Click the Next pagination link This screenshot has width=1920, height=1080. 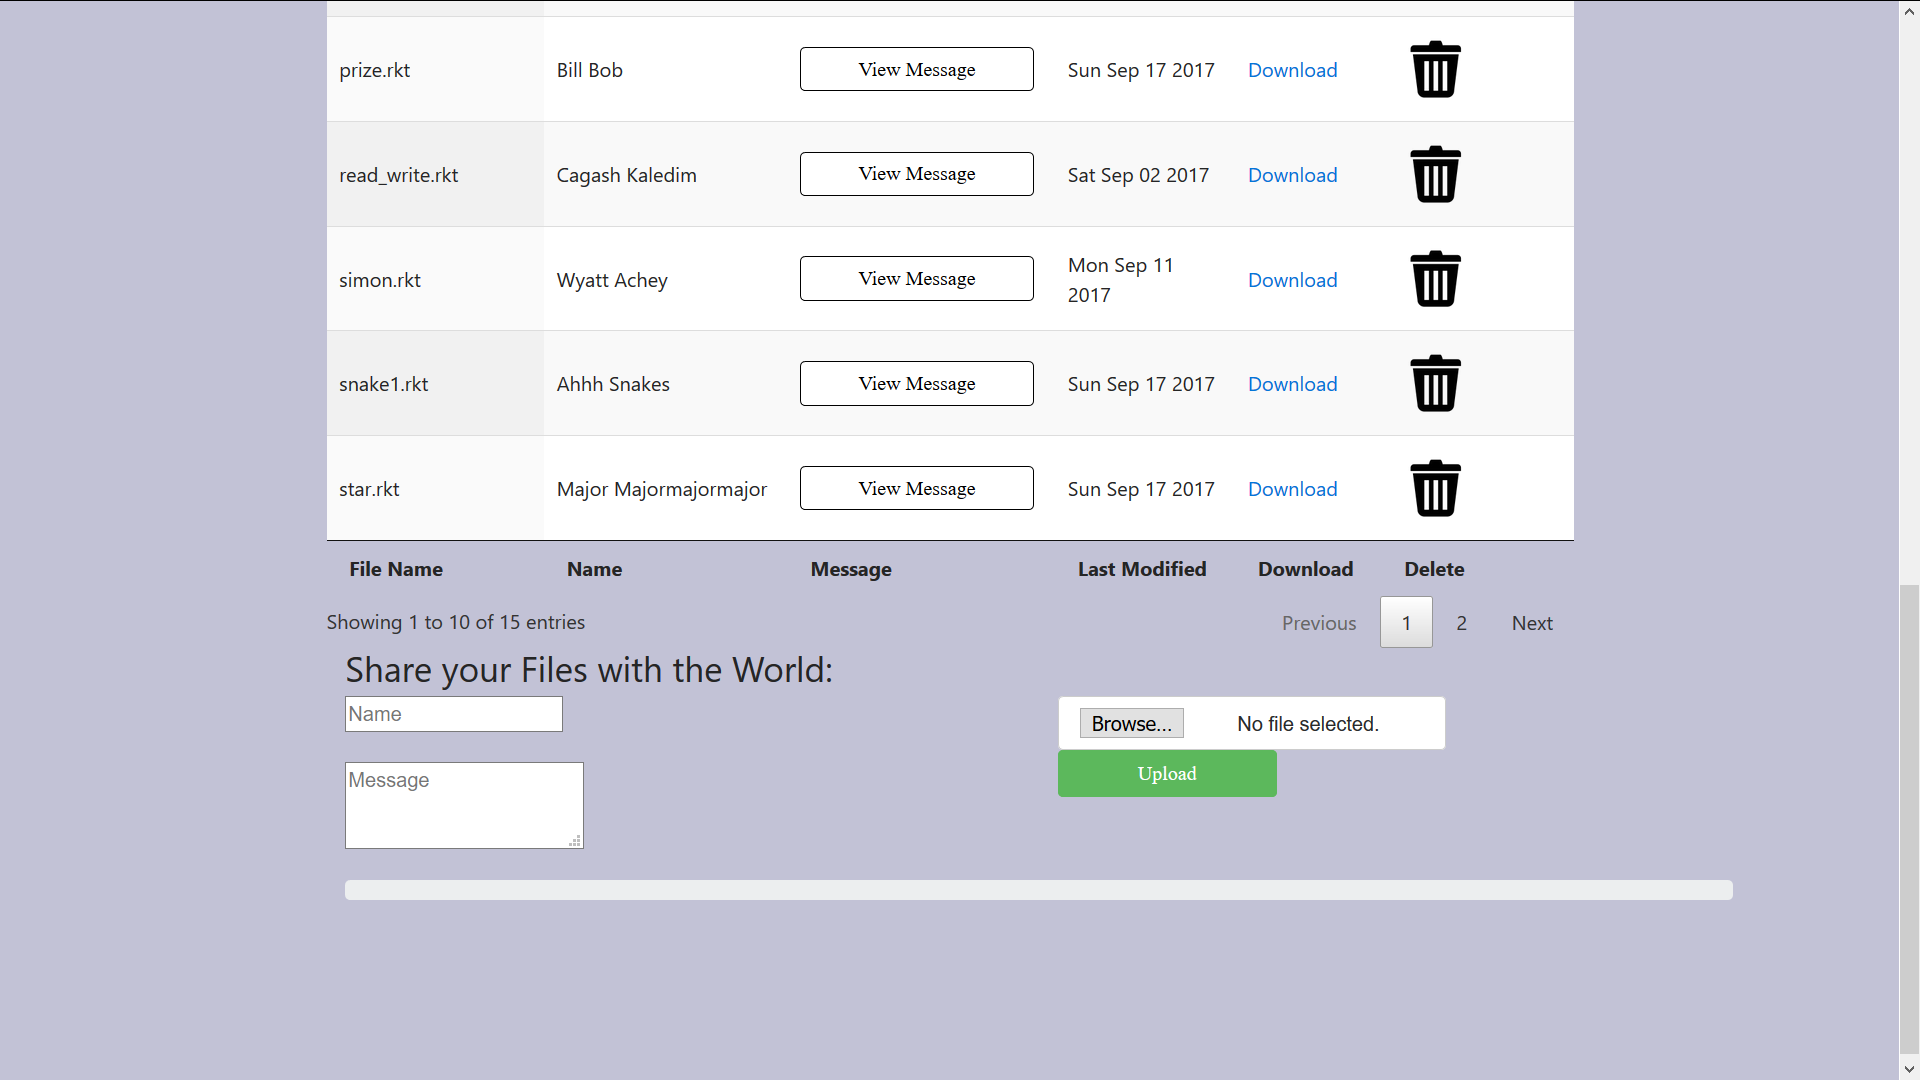(x=1531, y=623)
